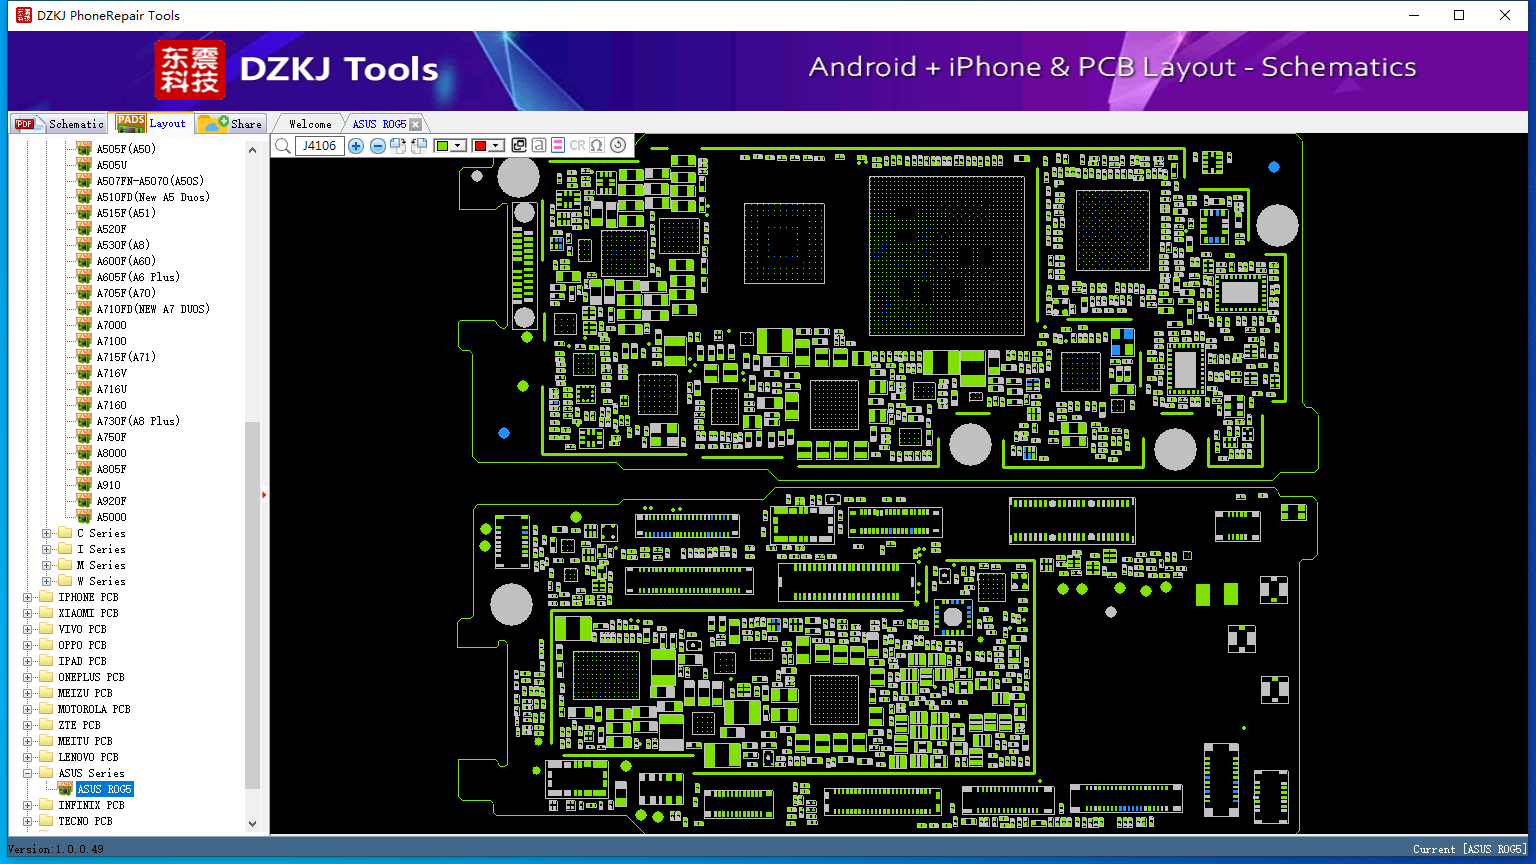This screenshot has width=1536, height=864.
Task: Expand the VIVO PCB folder
Action: click(27, 629)
